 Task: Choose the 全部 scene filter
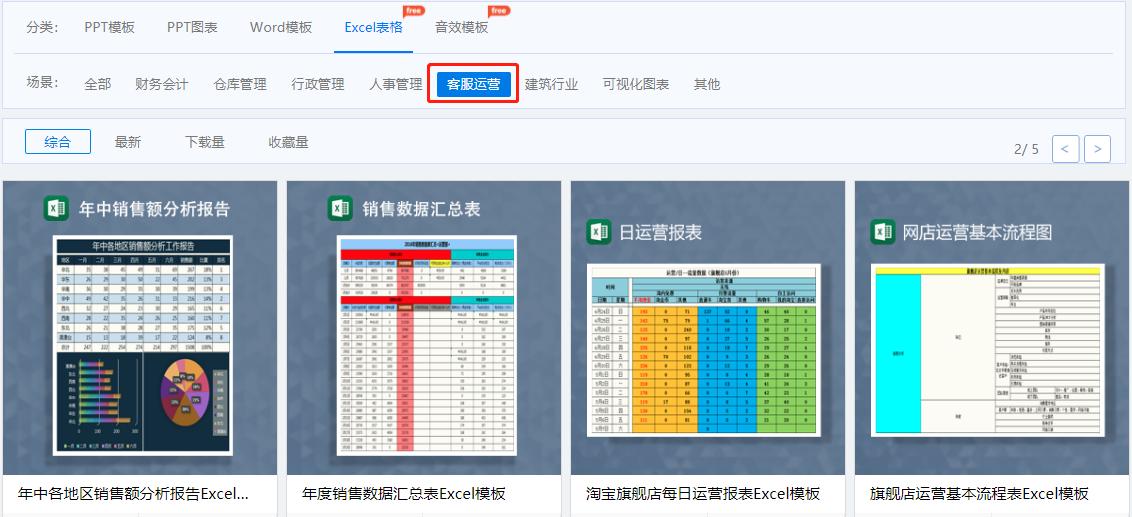click(x=97, y=84)
